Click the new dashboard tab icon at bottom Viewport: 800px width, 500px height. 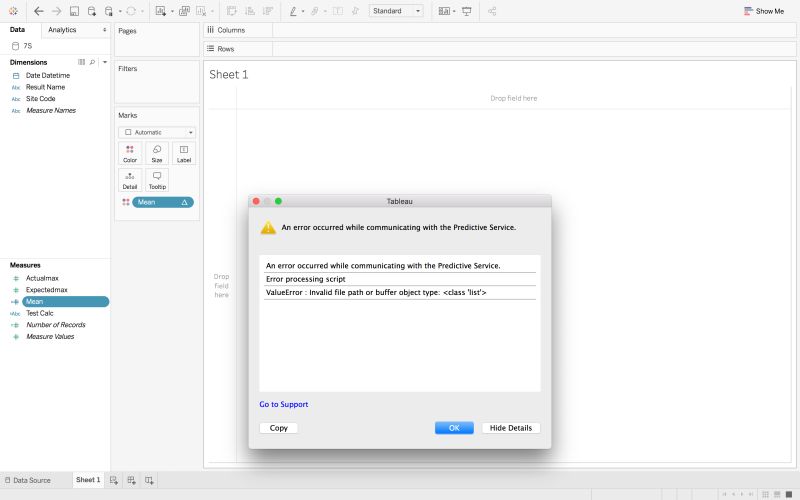click(132, 480)
